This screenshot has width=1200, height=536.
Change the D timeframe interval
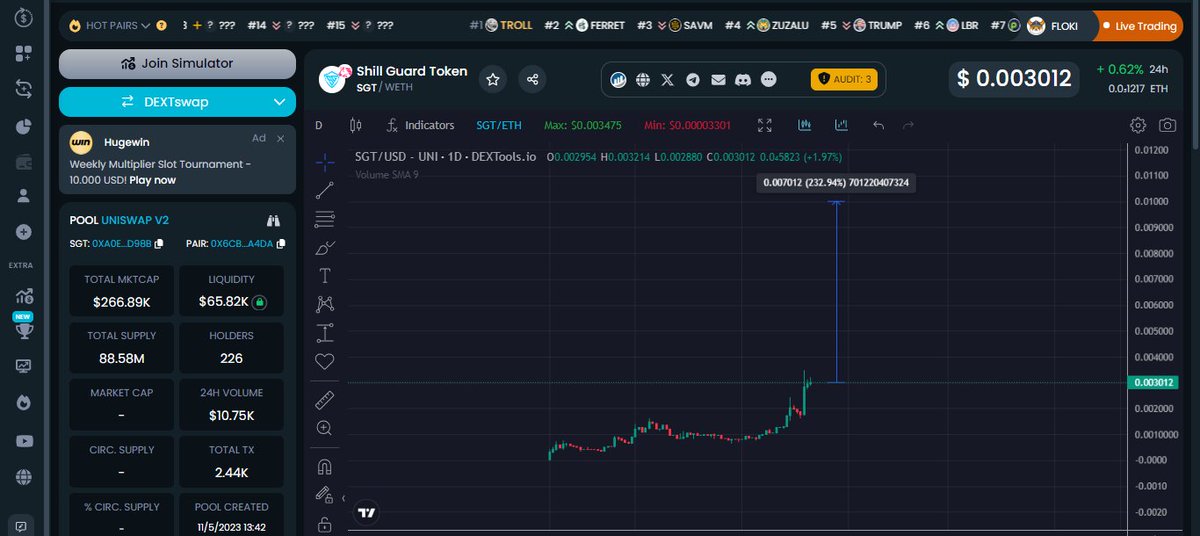(x=319, y=125)
